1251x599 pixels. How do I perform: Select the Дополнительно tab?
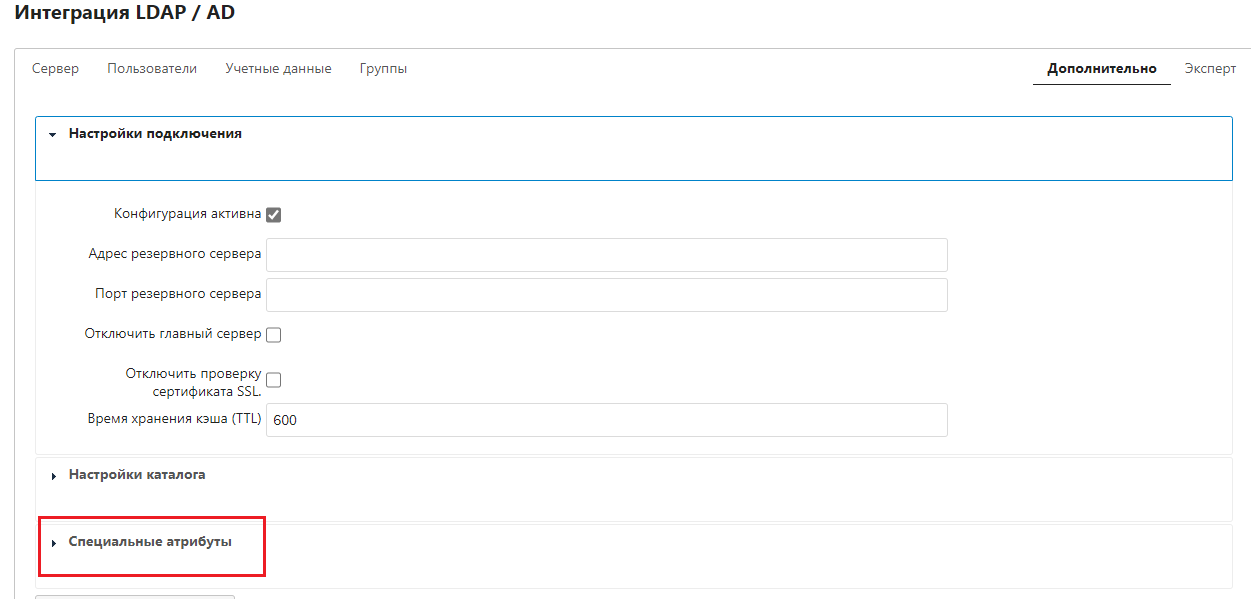(x=1101, y=69)
